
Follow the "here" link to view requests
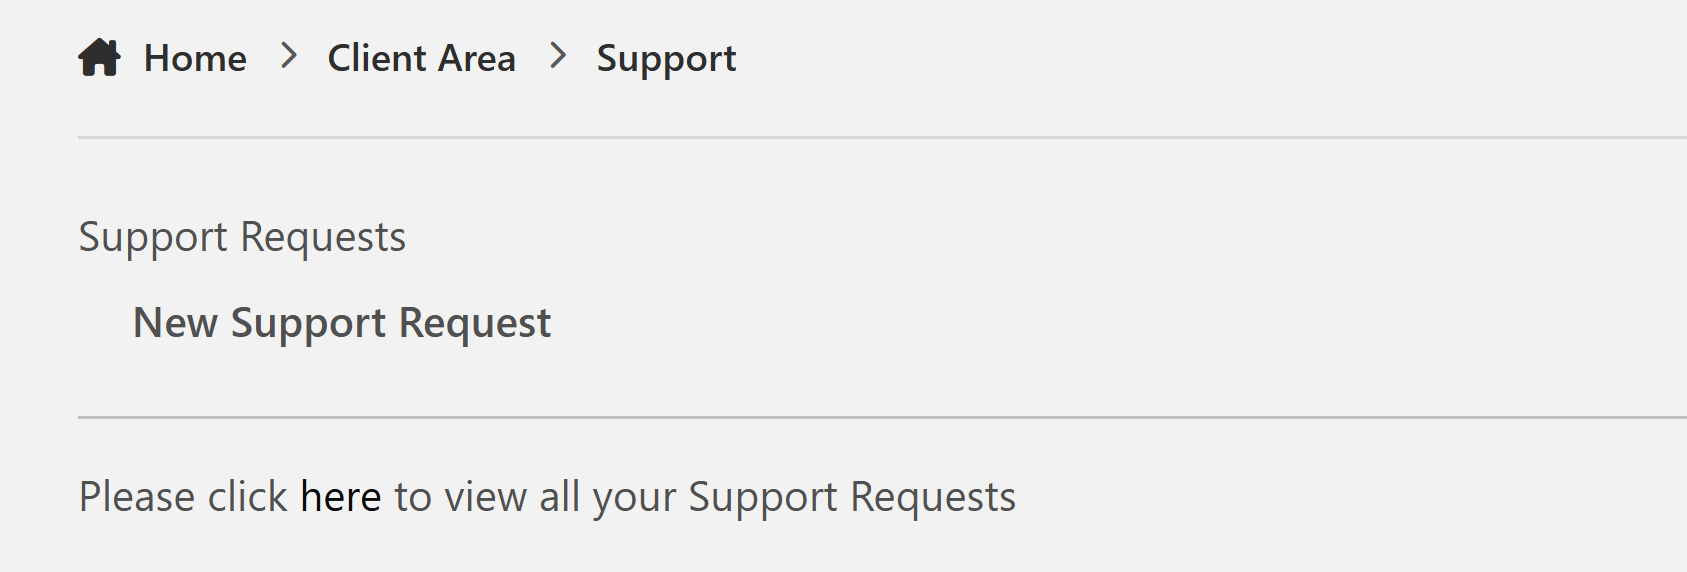(341, 496)
